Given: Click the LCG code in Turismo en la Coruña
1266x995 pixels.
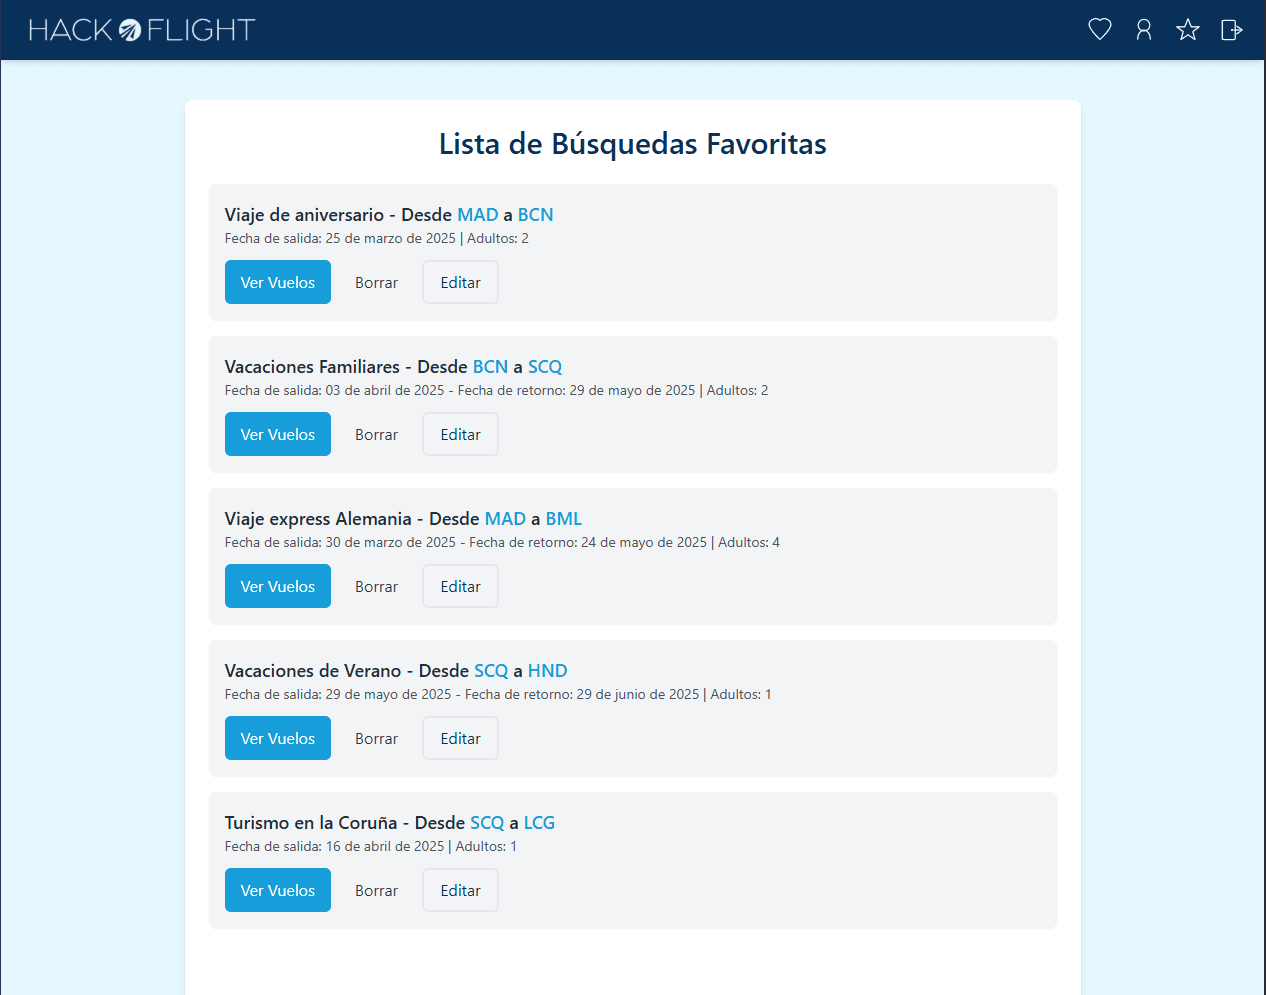Looking at the screenshot, I should point(539,822).
